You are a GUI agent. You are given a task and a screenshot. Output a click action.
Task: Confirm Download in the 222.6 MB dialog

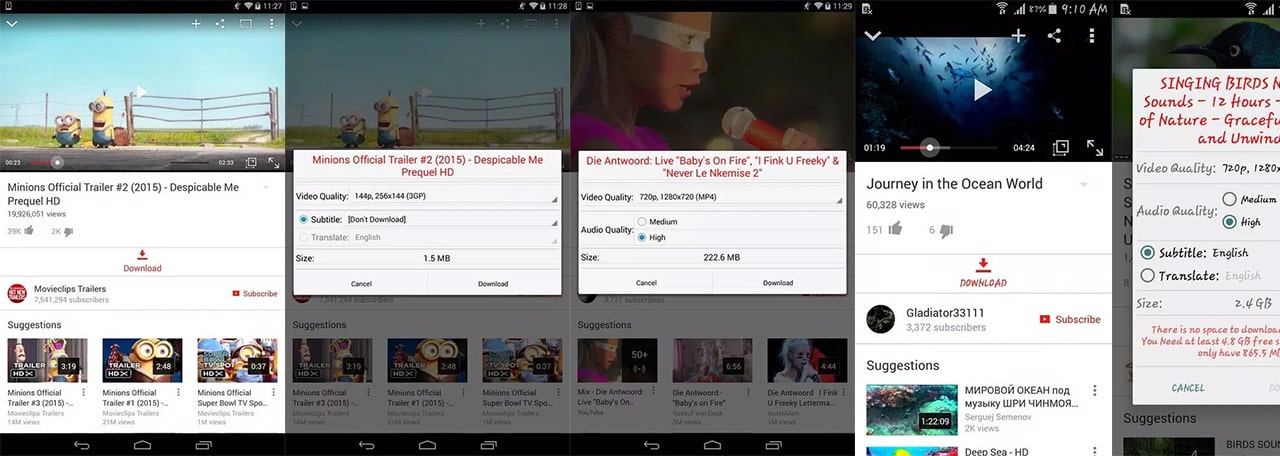click(x=778, y=283)
